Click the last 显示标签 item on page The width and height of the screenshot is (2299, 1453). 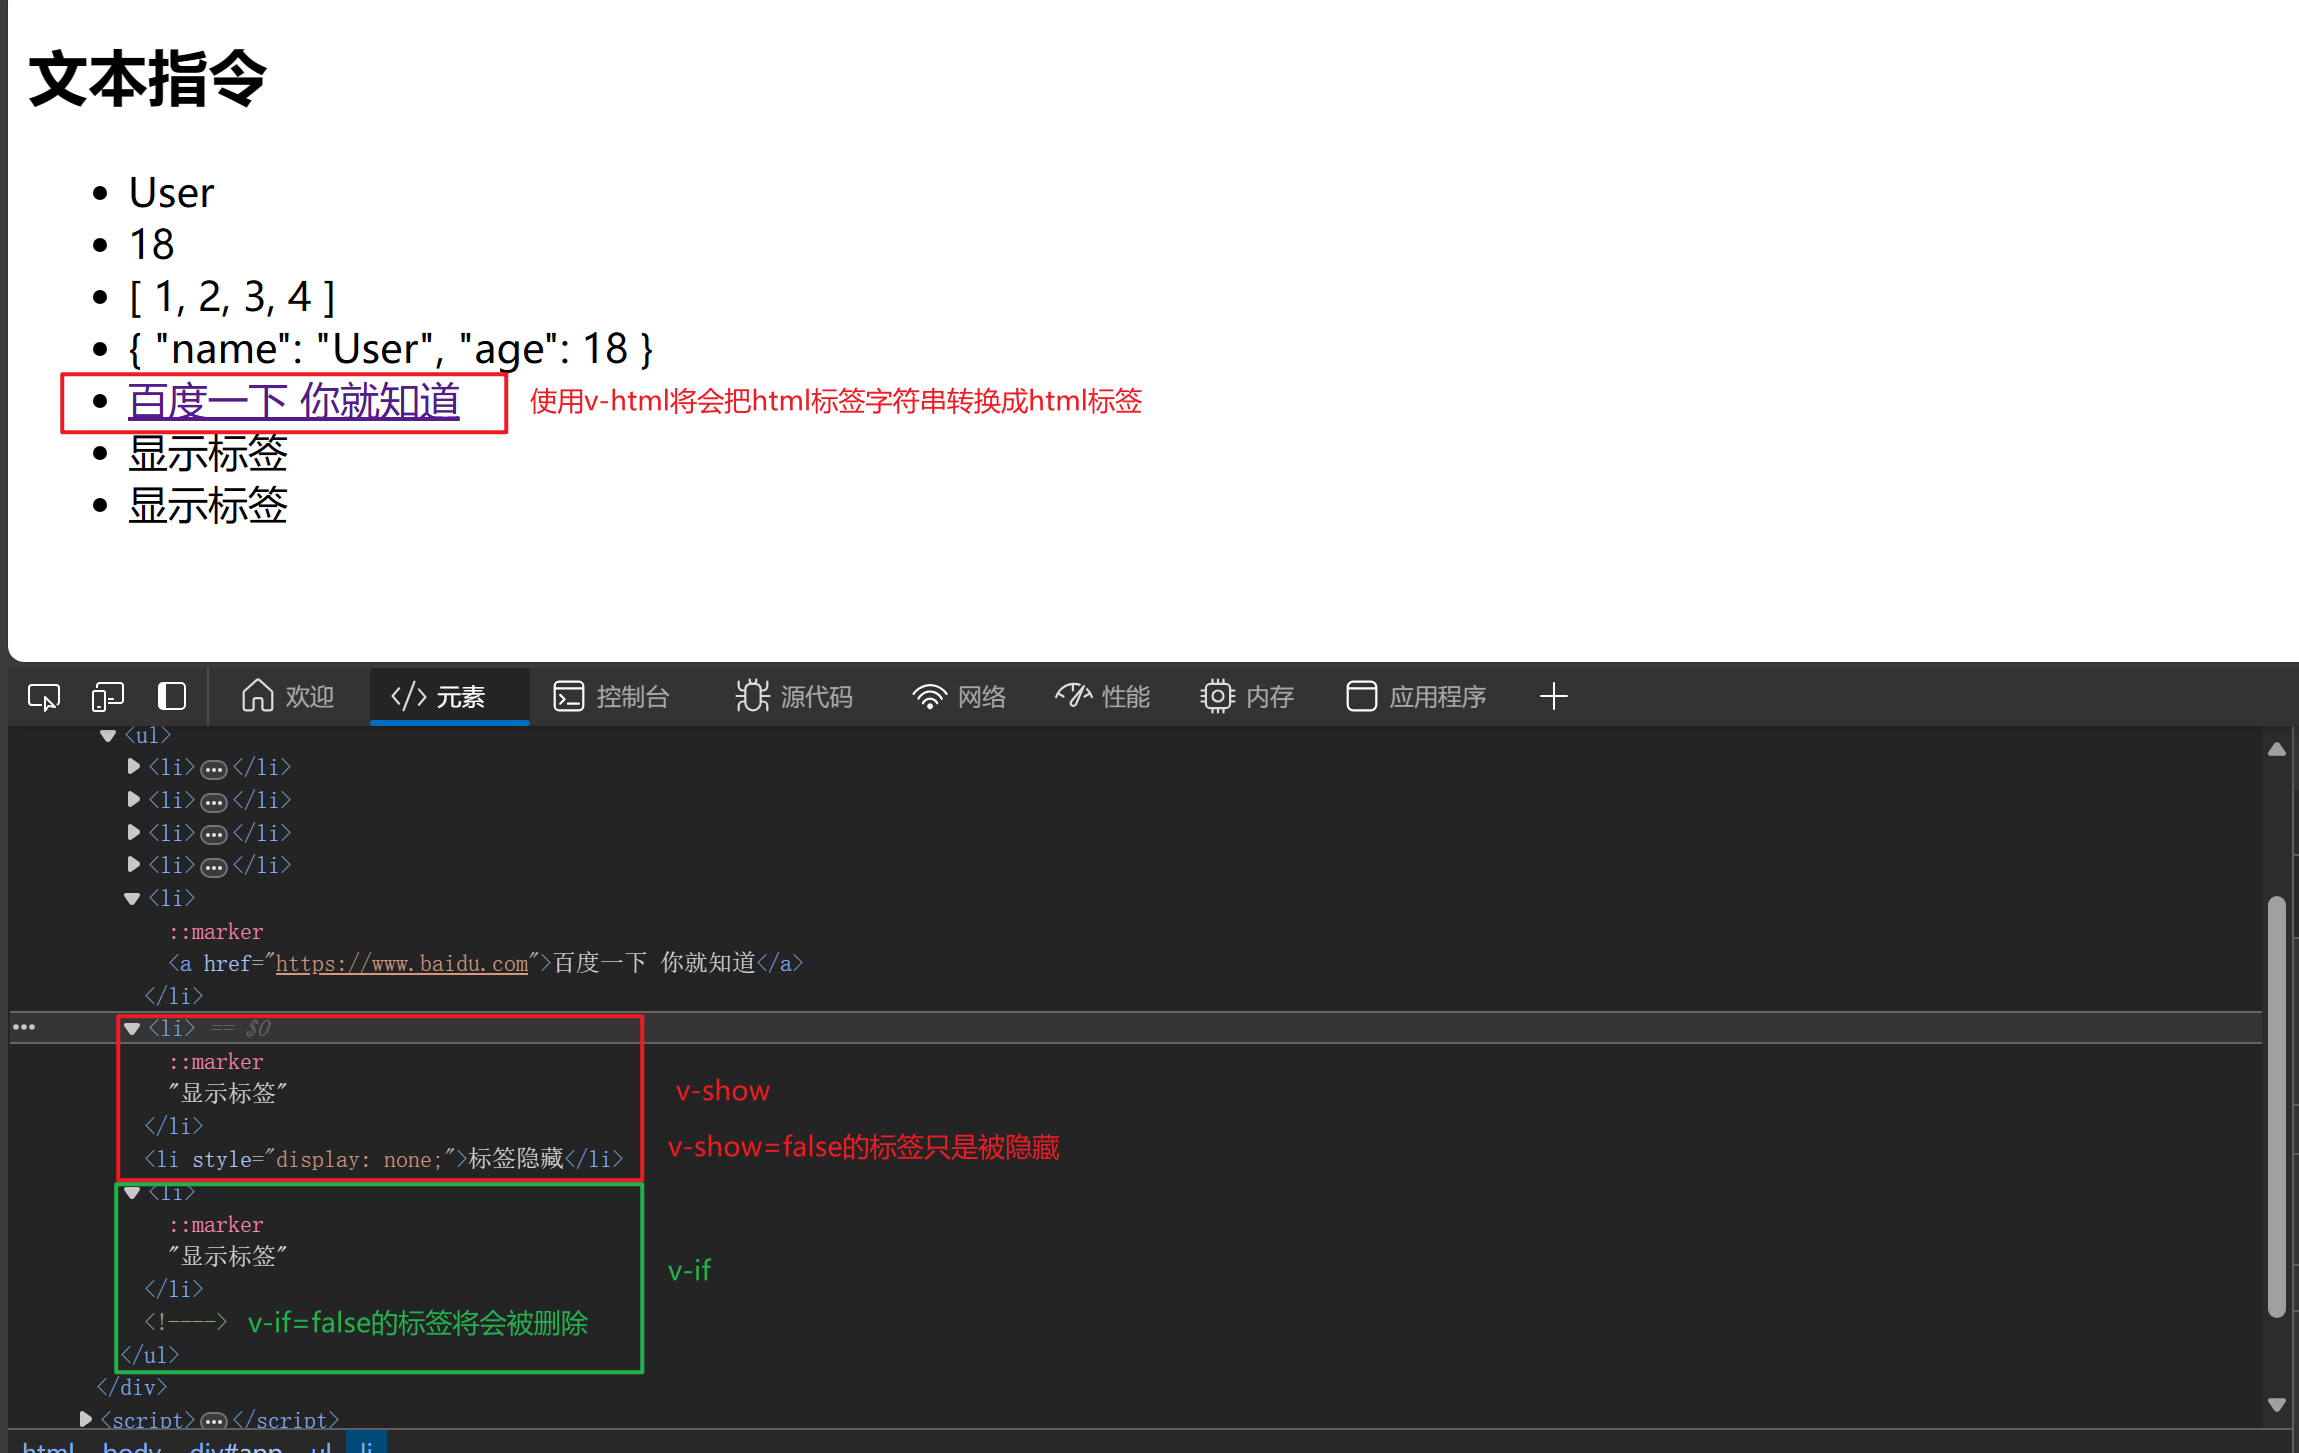coord(208,505)
